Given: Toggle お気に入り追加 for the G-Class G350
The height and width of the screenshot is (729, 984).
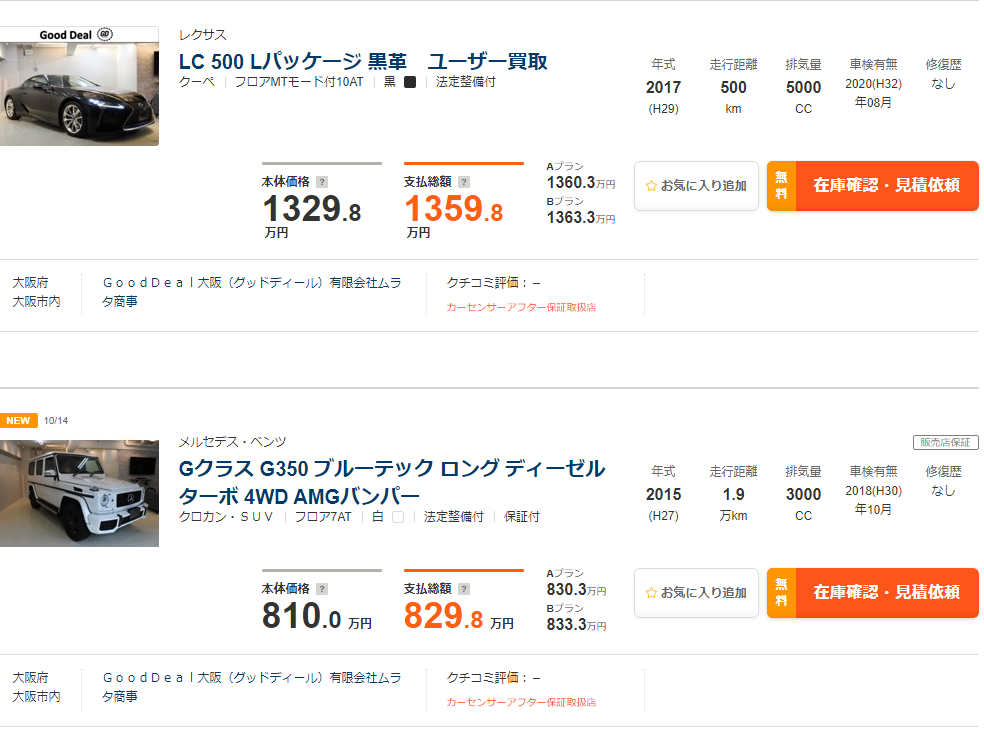Looking at the screenshot, I should (x=696, y=593).
